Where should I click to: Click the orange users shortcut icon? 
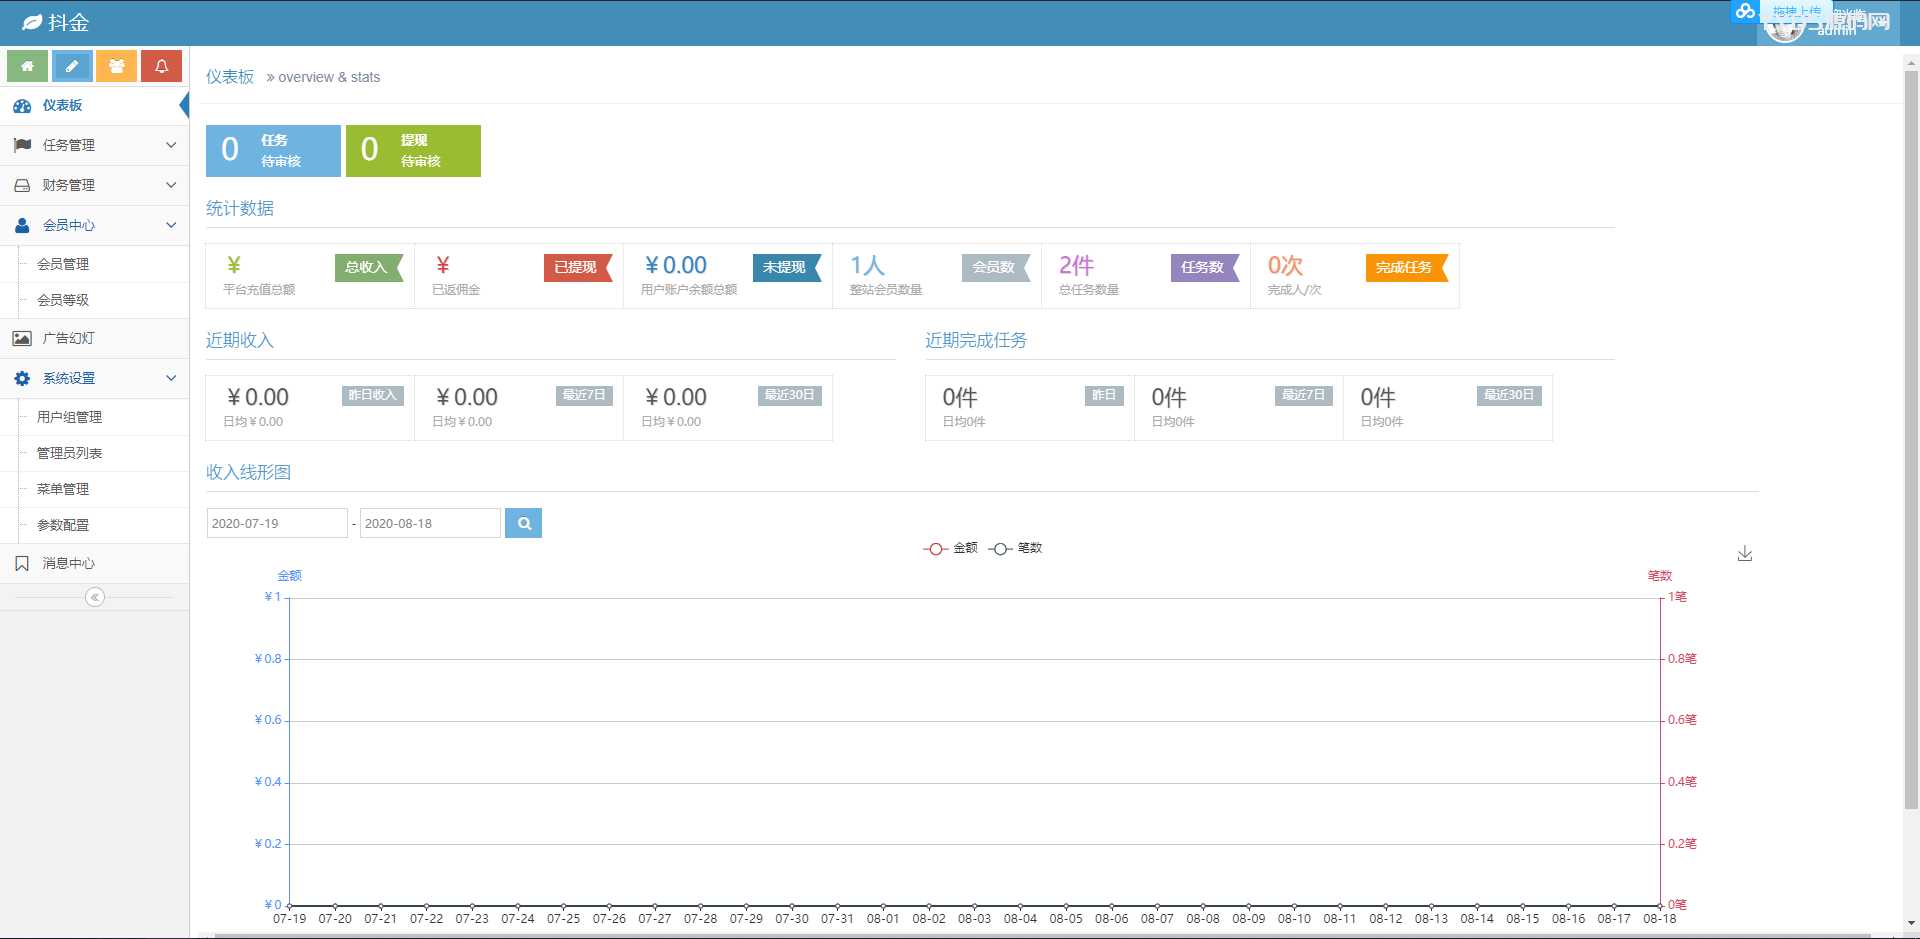pyautogui.click(x=117, y=66)
